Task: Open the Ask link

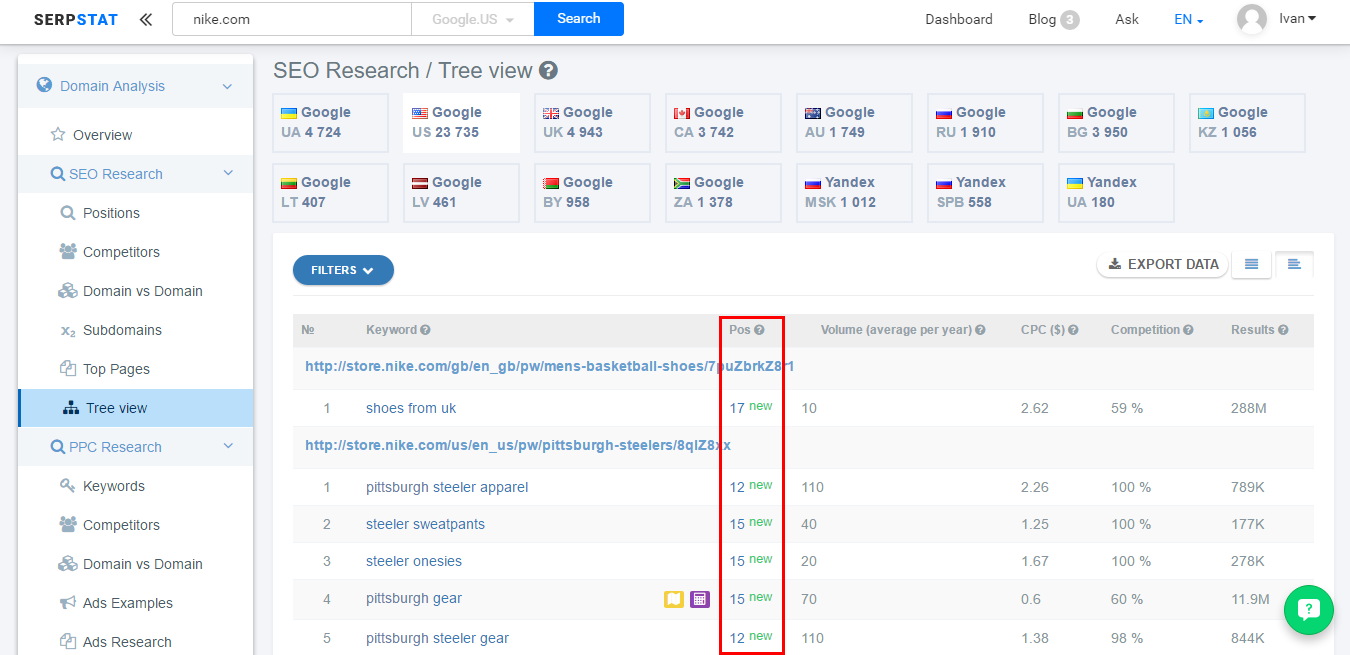Action: [x=1127, y=19]
